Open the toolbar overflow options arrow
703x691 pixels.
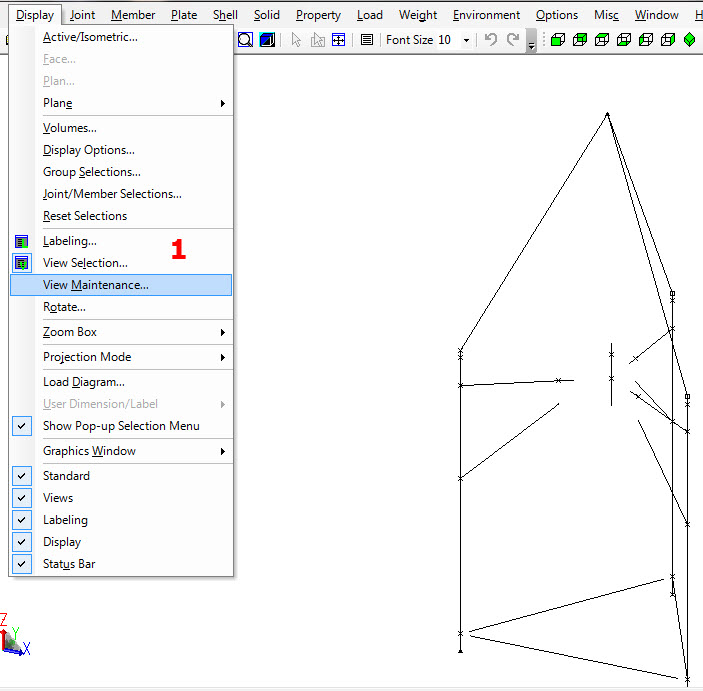pos(531,40)
